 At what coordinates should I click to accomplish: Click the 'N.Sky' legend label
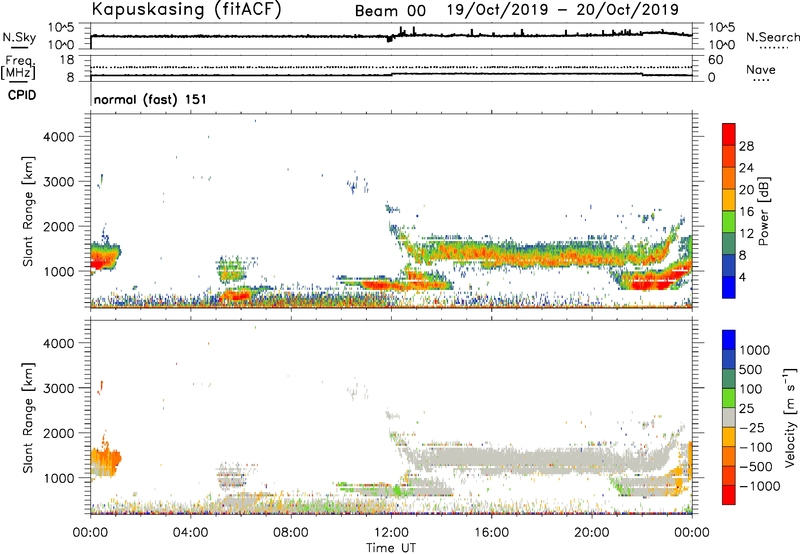19,37
